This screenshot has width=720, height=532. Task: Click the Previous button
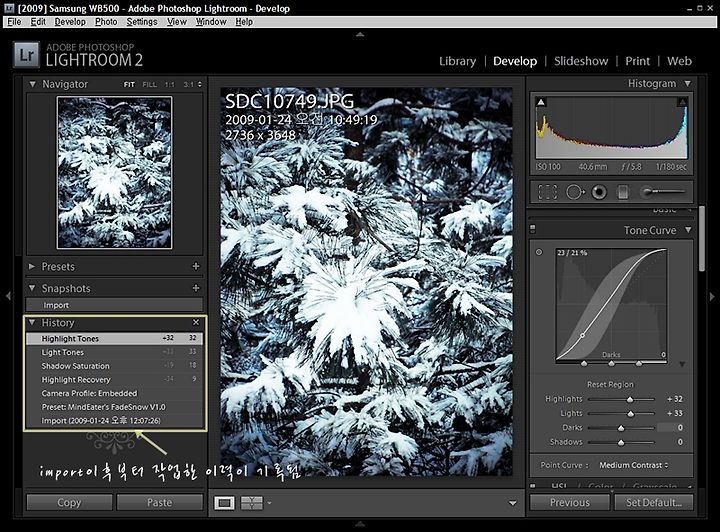[x=570, y=503]
